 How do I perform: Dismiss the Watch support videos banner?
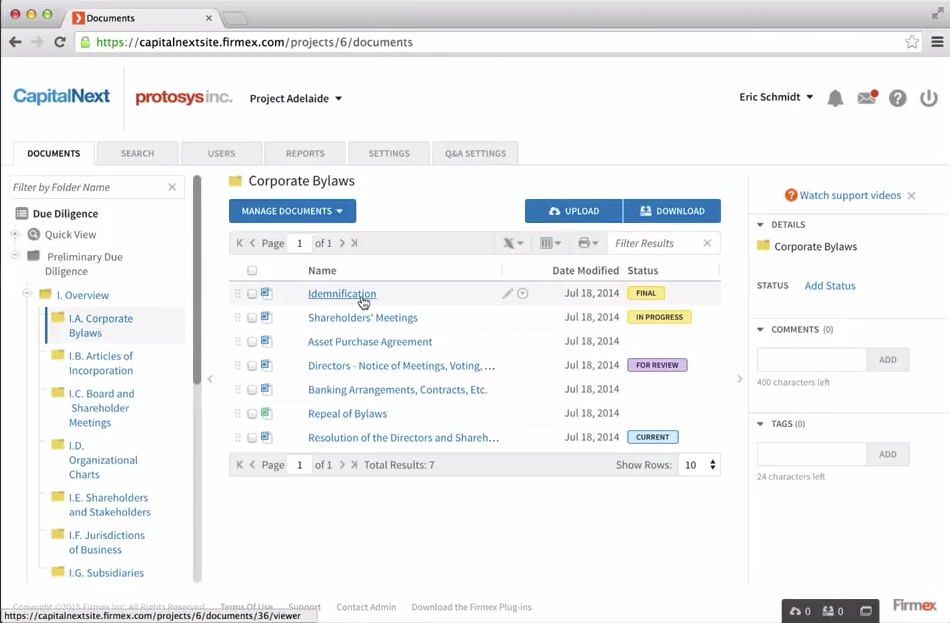(x=911, y=196)
